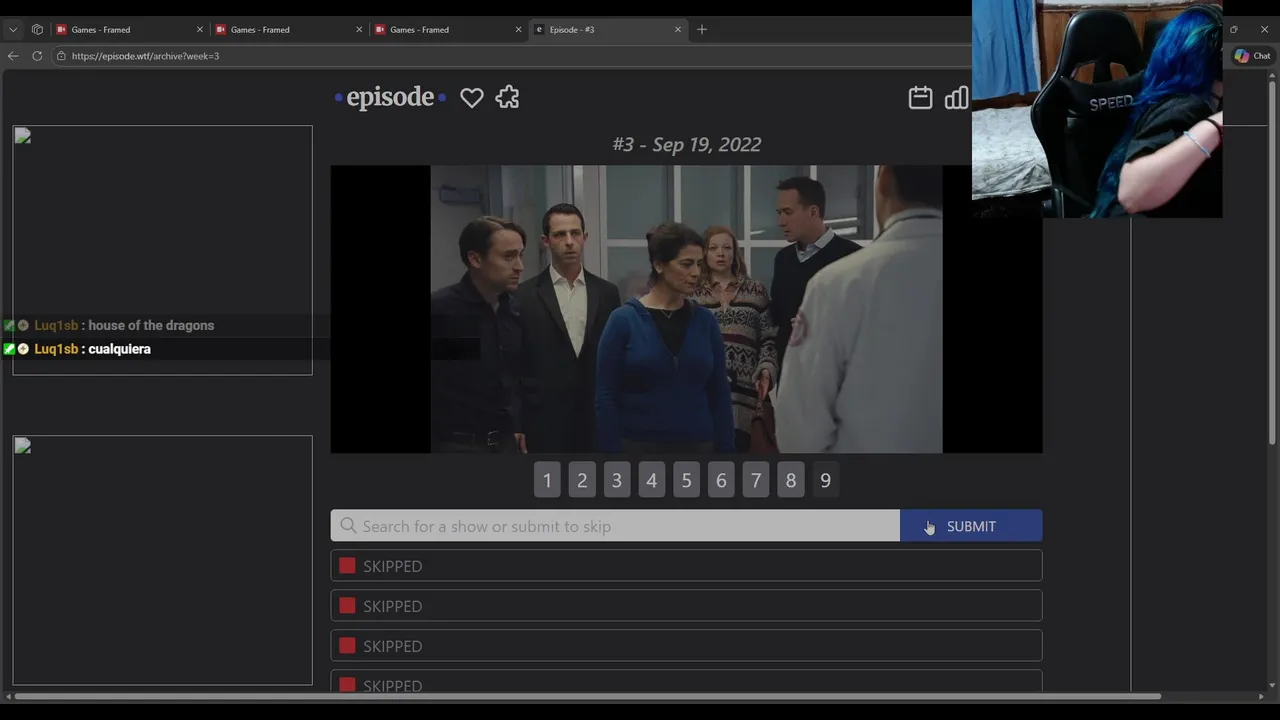The height and width of the screenshot is (720, 1280).
Task: Click the address bar URL episode.wtf
Action: click(x=145, y=56)
